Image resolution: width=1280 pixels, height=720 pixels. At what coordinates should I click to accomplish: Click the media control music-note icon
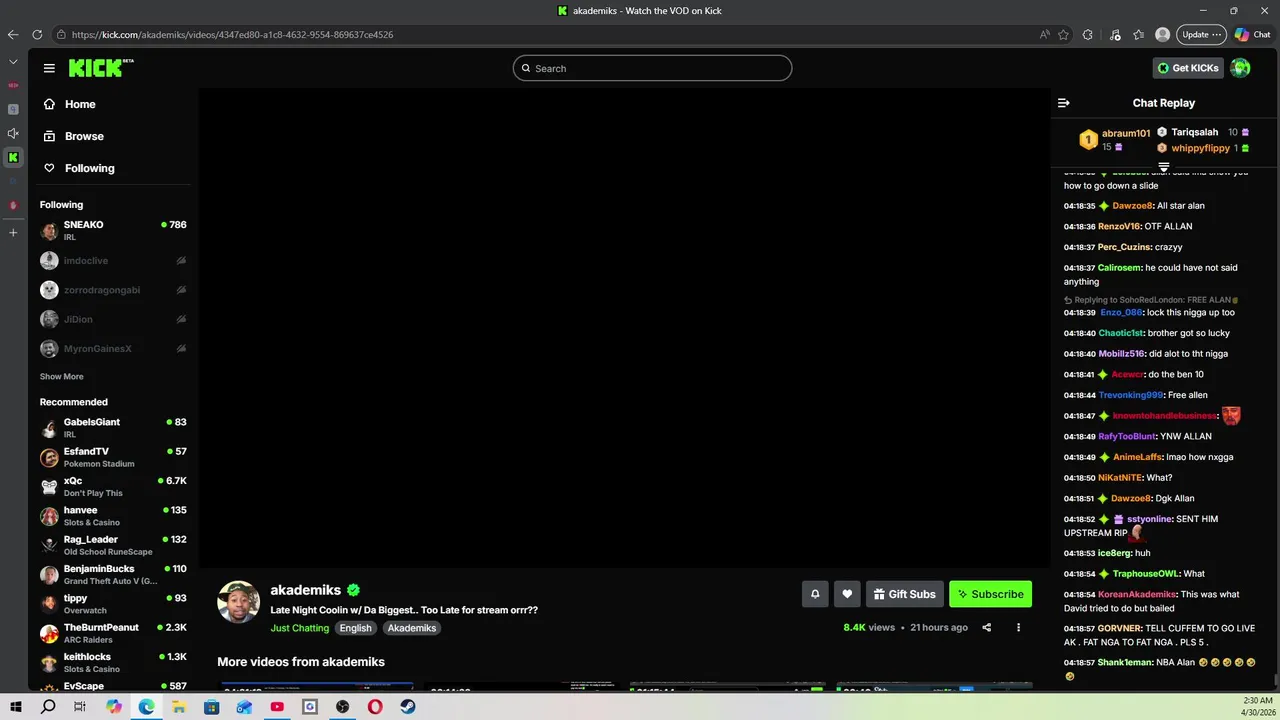[x=1115, y=34]
